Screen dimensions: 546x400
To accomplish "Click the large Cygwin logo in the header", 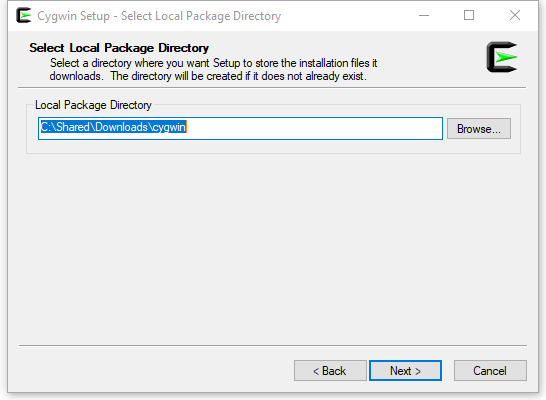I will (x=502, y=57).
